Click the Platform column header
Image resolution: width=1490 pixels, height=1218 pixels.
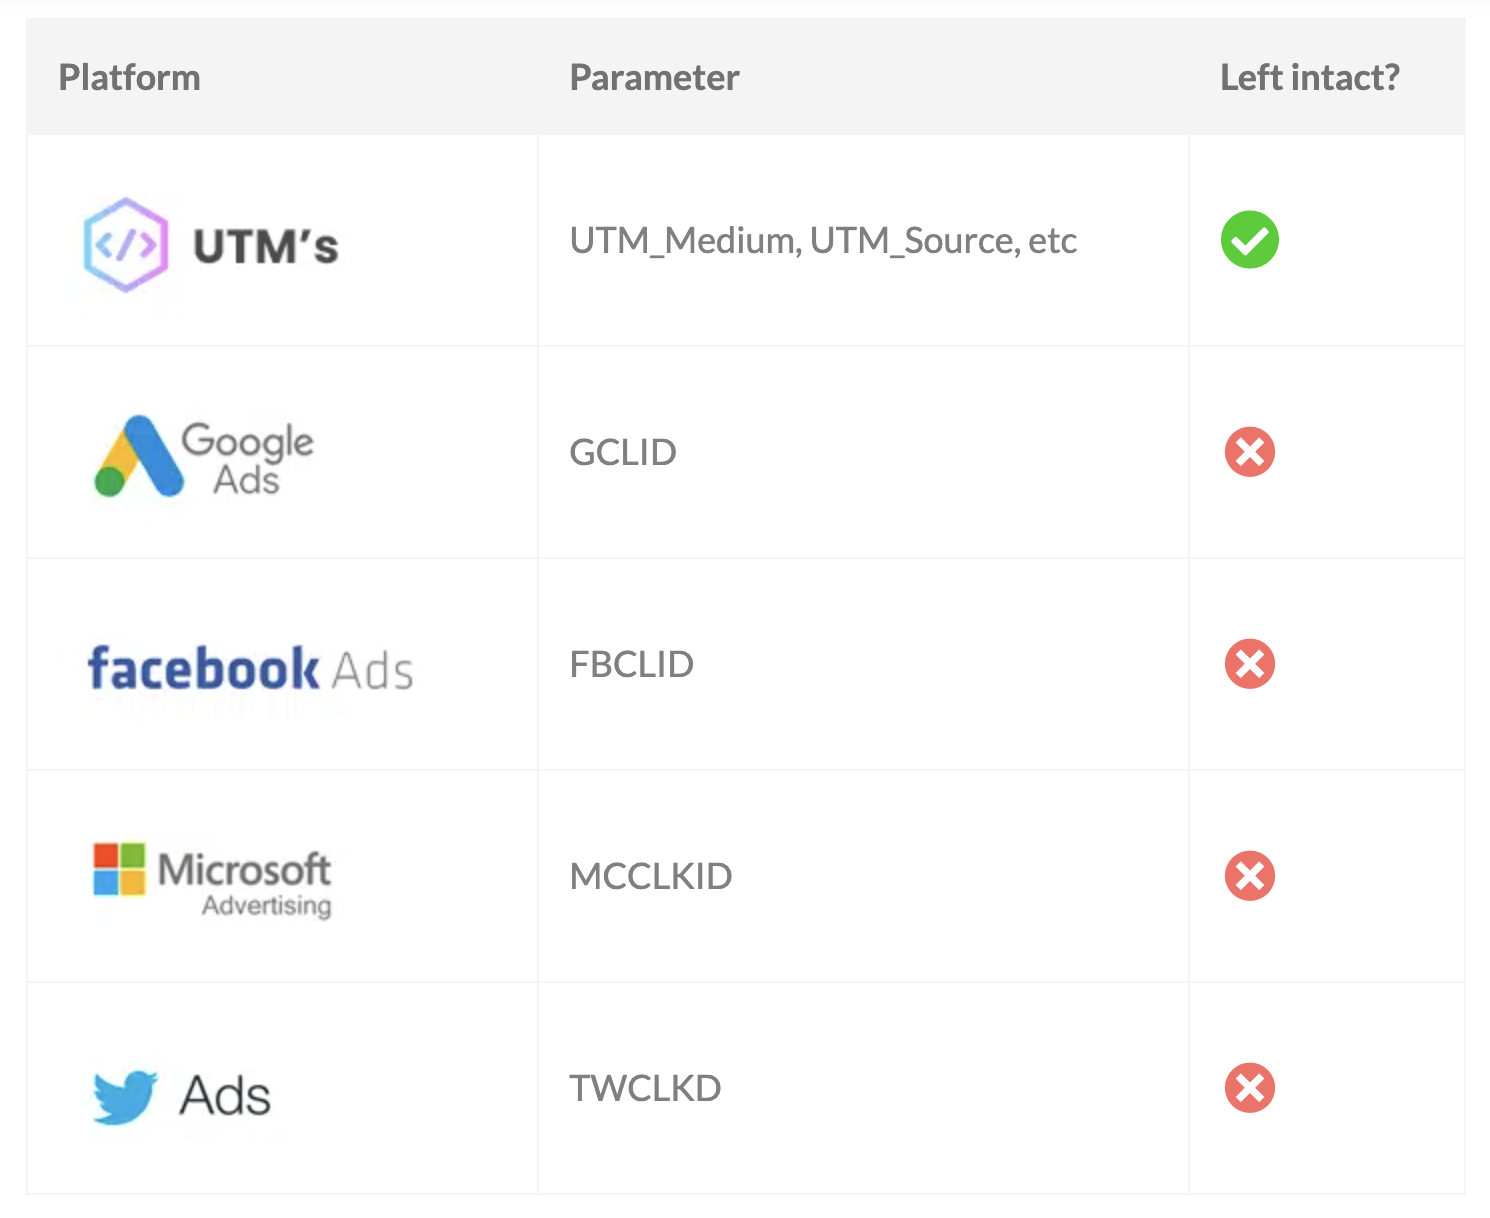130,78
